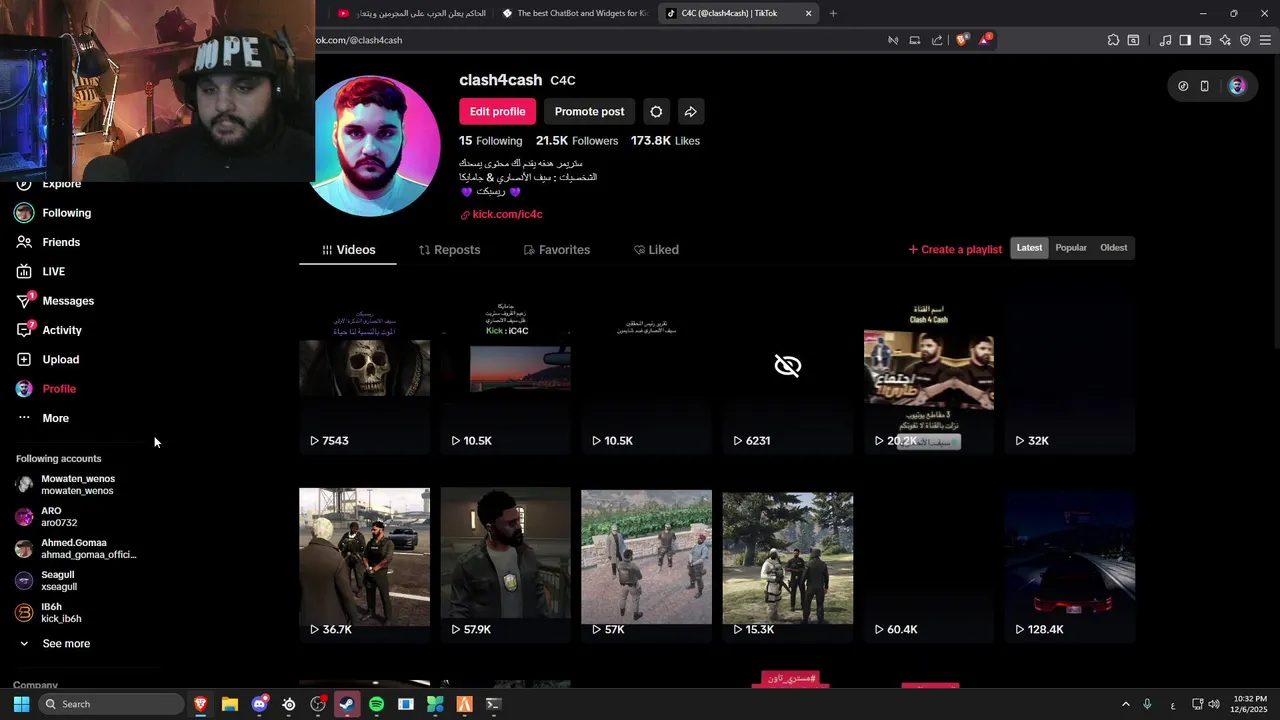Switch the language input indicator
The width and height of the screenshot is (1280, 720).
coord(1173,705)
